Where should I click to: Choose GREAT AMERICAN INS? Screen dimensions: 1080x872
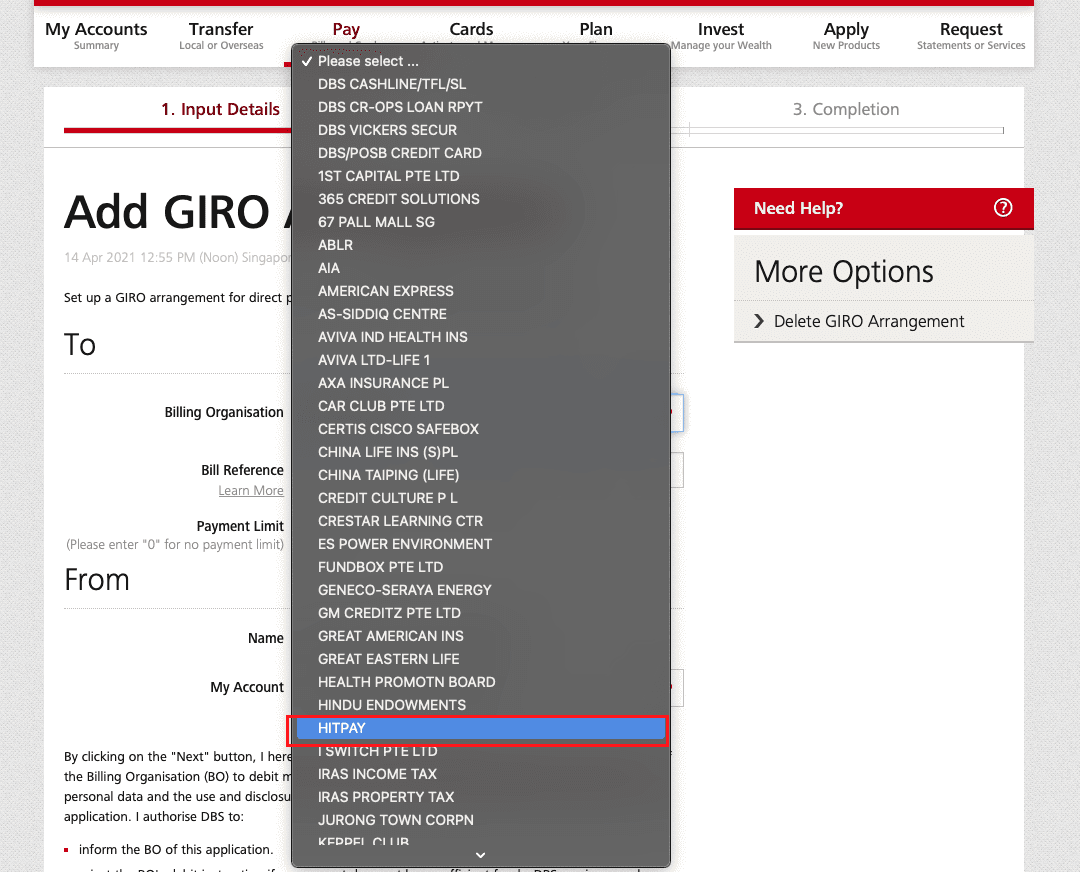click(481, 636)
